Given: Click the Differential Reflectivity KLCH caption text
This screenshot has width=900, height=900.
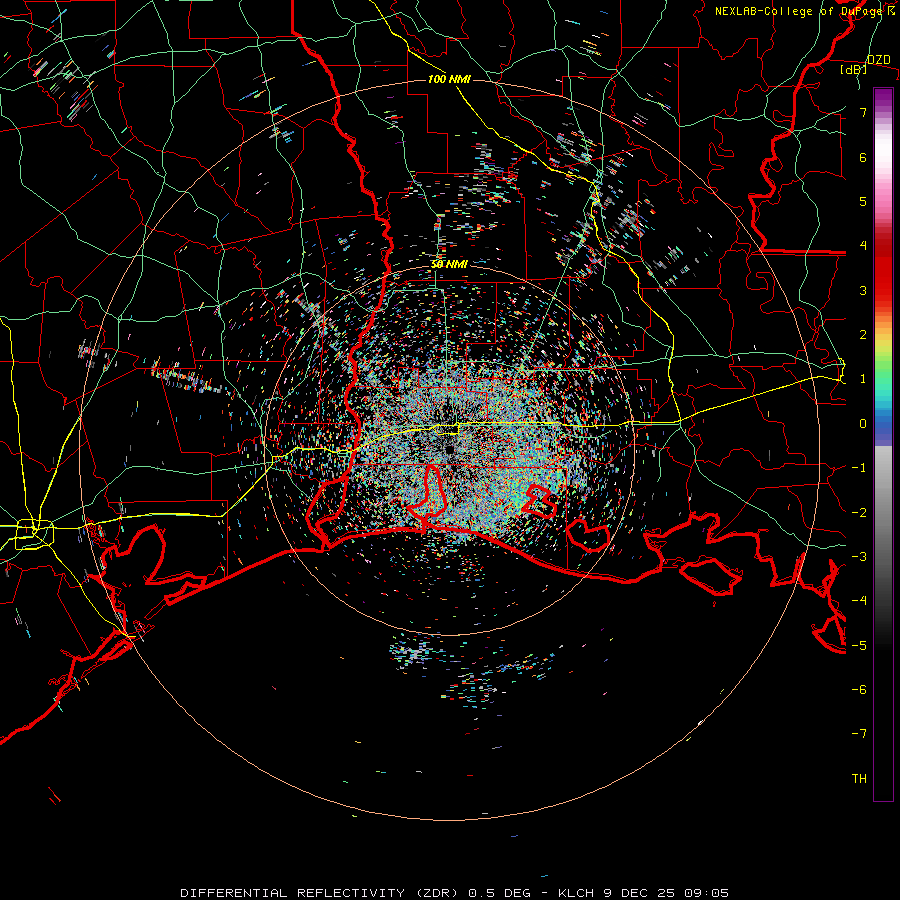Looking at the screenshot, I should pos(455,893).
